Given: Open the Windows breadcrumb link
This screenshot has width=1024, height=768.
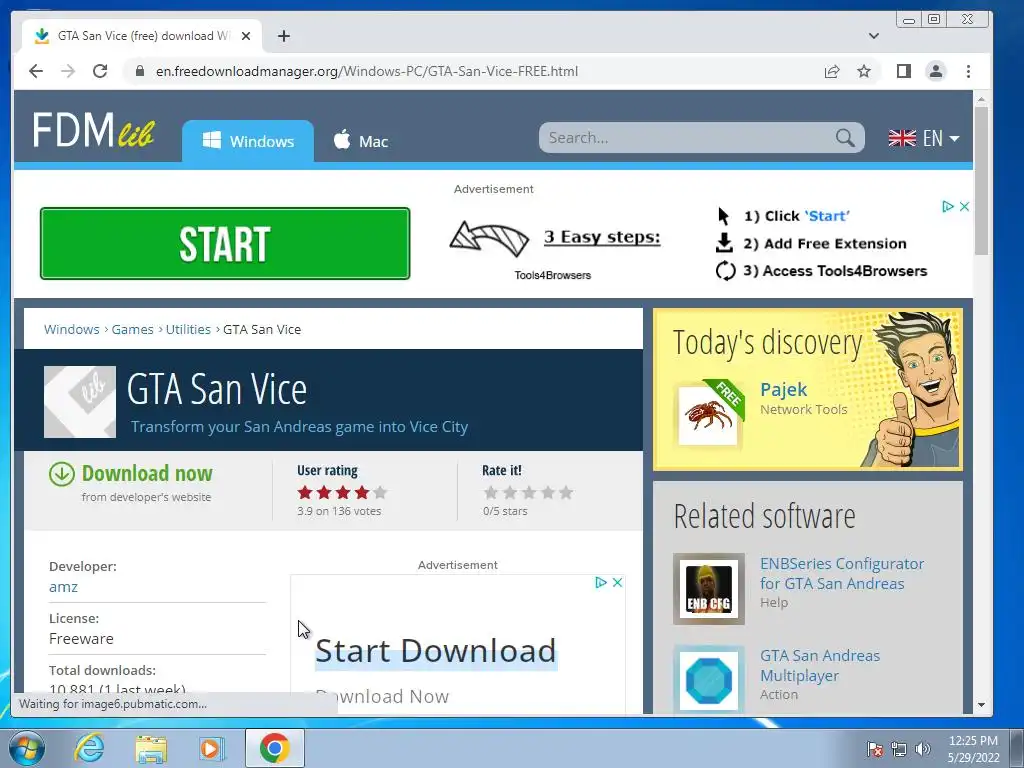Looking at the screenshot, I should (72, 329).
